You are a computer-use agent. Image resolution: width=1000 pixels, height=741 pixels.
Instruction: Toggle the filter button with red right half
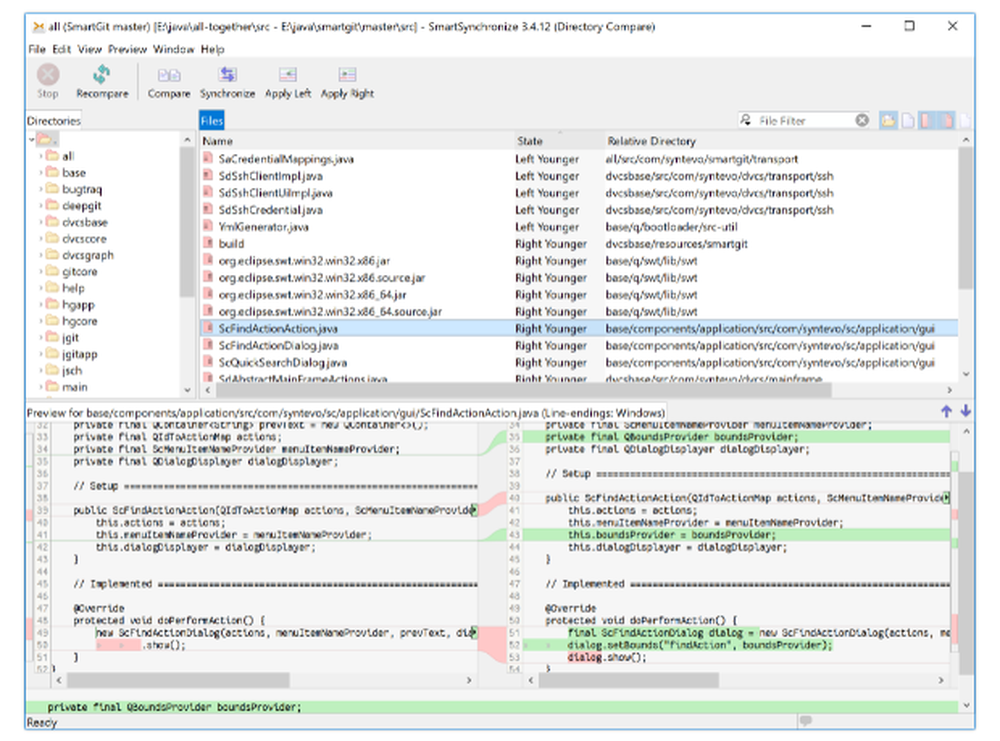[x=946, y=120]
